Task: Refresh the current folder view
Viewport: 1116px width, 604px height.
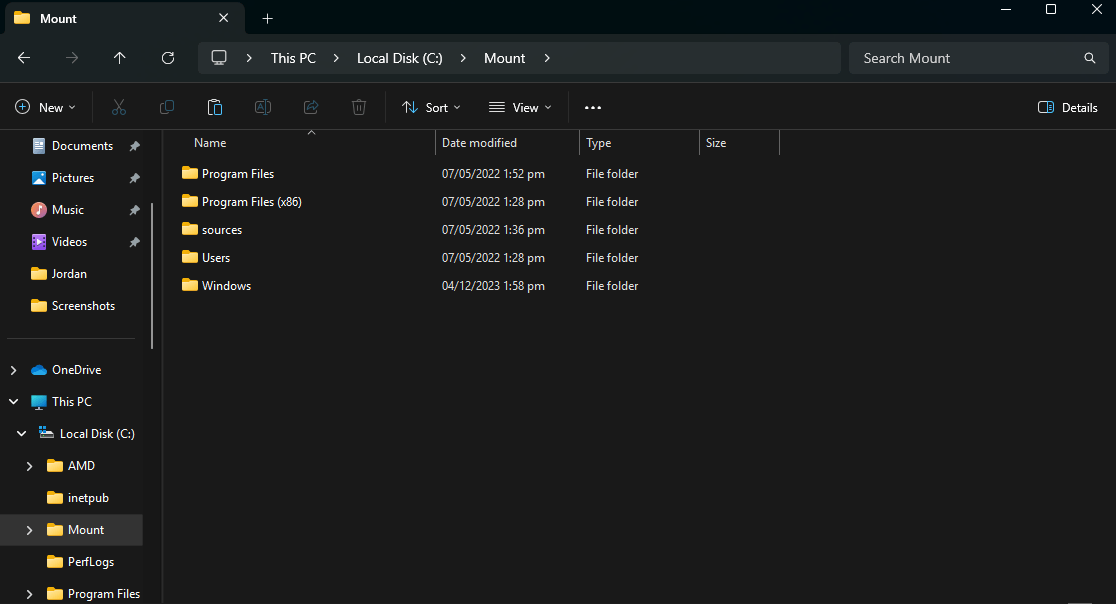Action: click(x=168, y=58)
